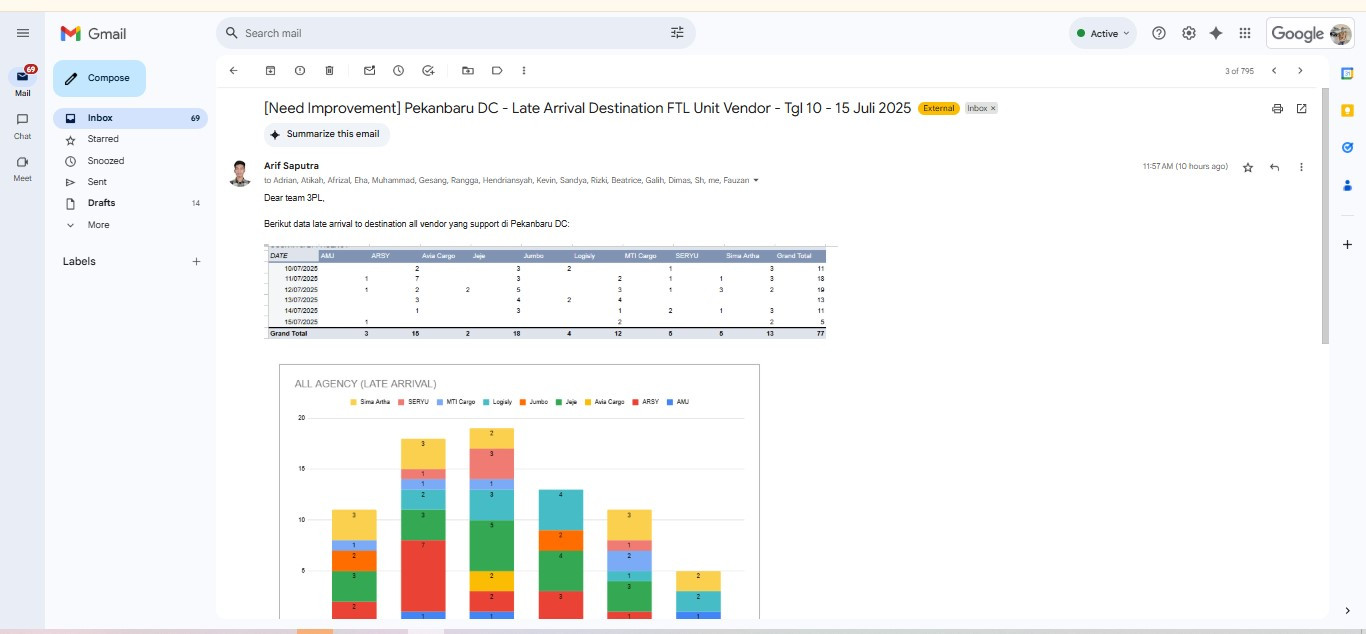
Task: Expand the More folders list
Action: [98, 225]
